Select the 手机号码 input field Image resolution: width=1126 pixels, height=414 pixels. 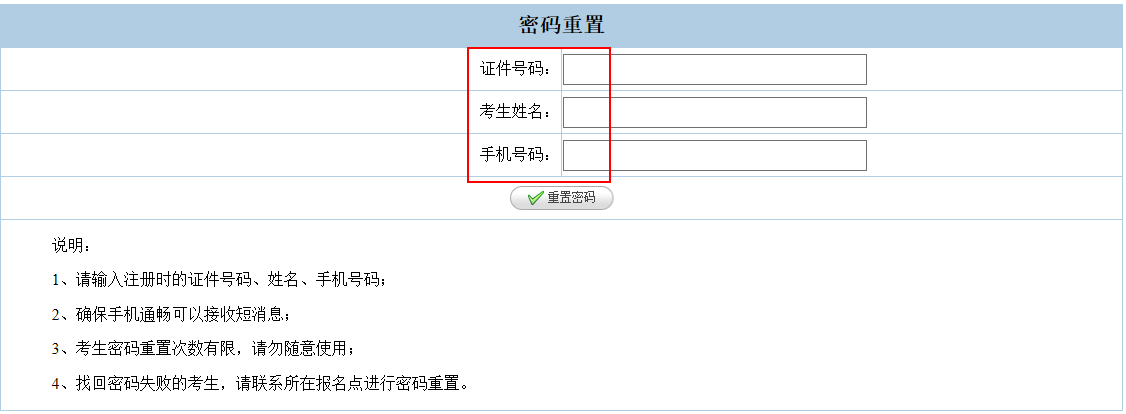tap(714, 156)
